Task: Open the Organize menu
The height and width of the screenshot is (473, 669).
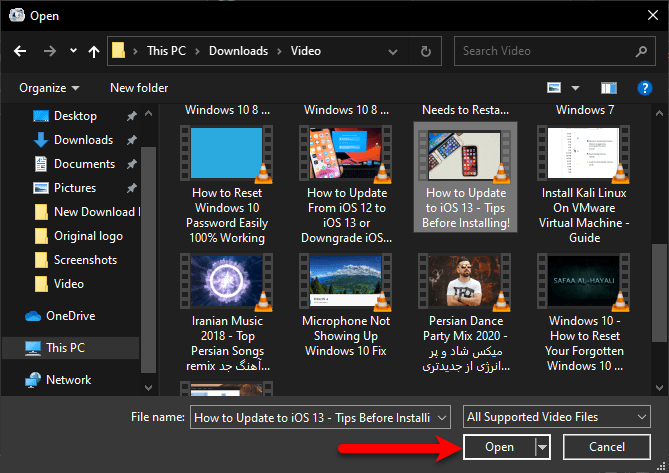Action: click(49, 88)
